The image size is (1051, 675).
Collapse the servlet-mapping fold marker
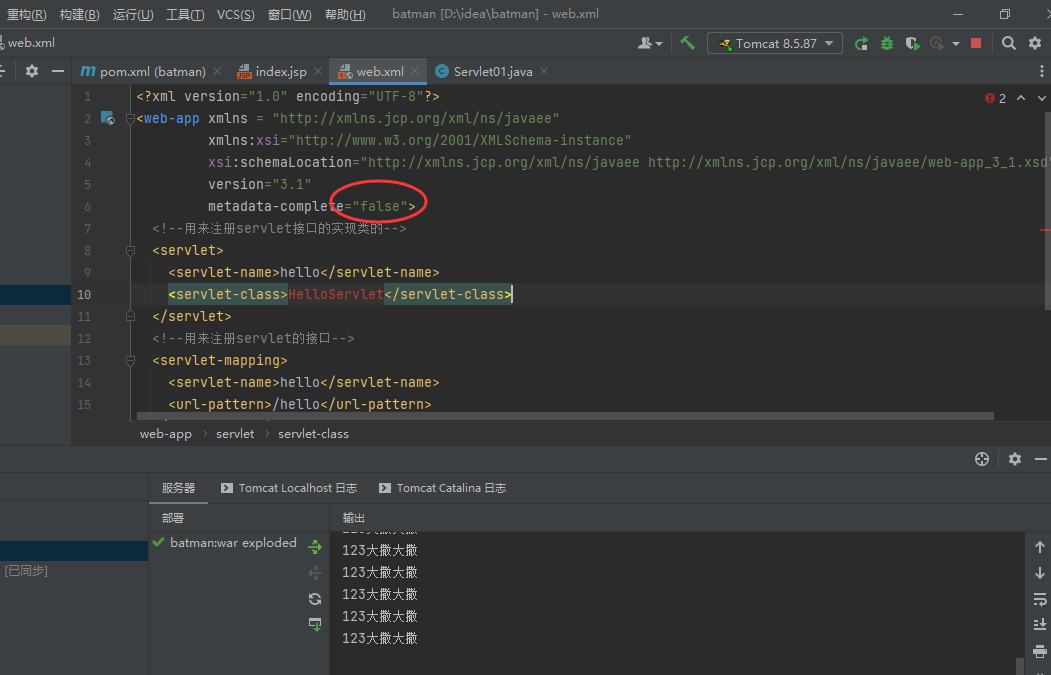pos(131,361)
